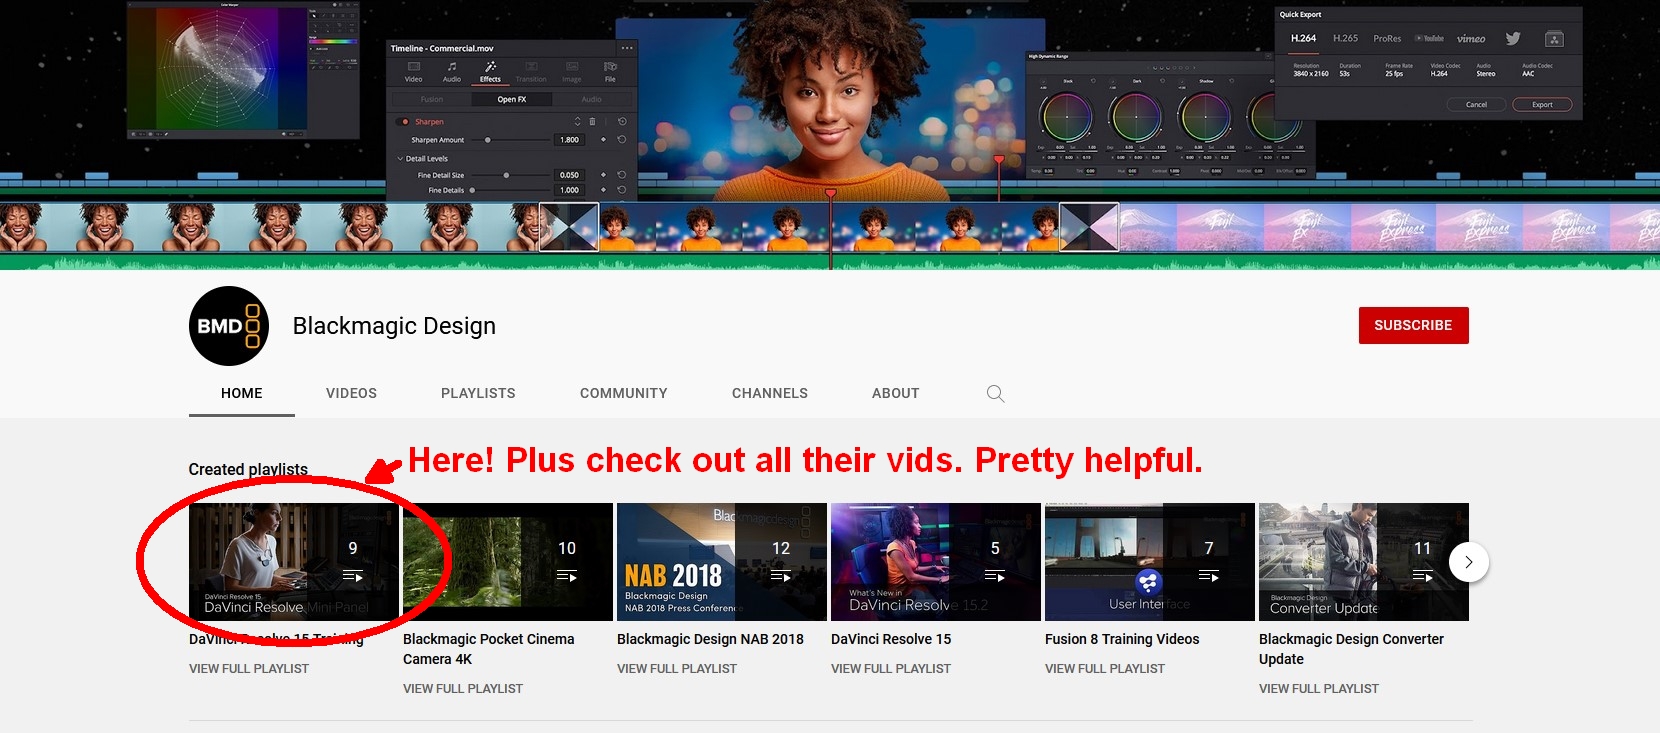This screenshot has height=733, width=1660.
Task: Click the trash icon beside Sharpen
Action: coord(592,122)
